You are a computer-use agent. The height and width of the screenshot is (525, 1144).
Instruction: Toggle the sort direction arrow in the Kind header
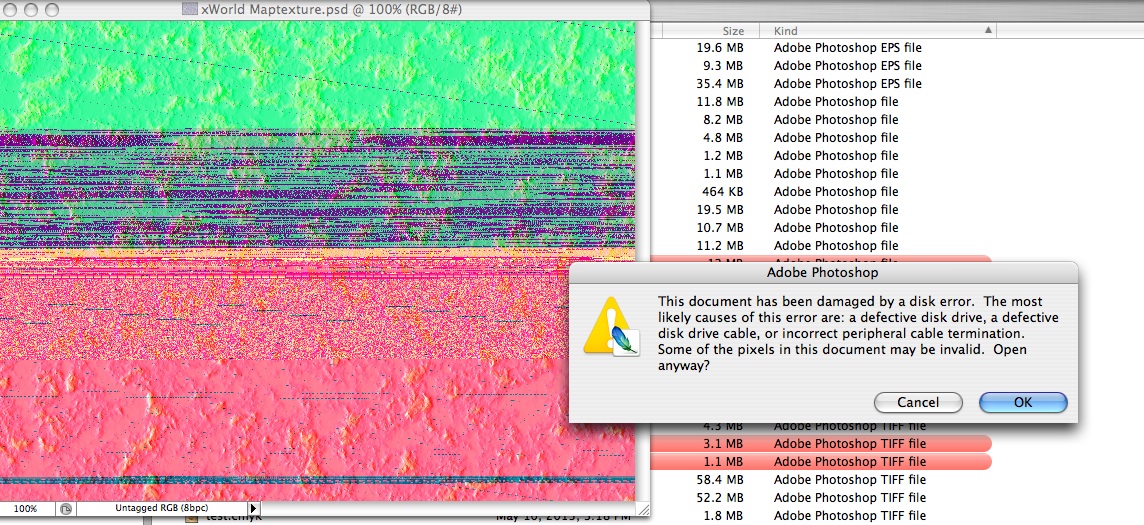[x=988, y=31]
